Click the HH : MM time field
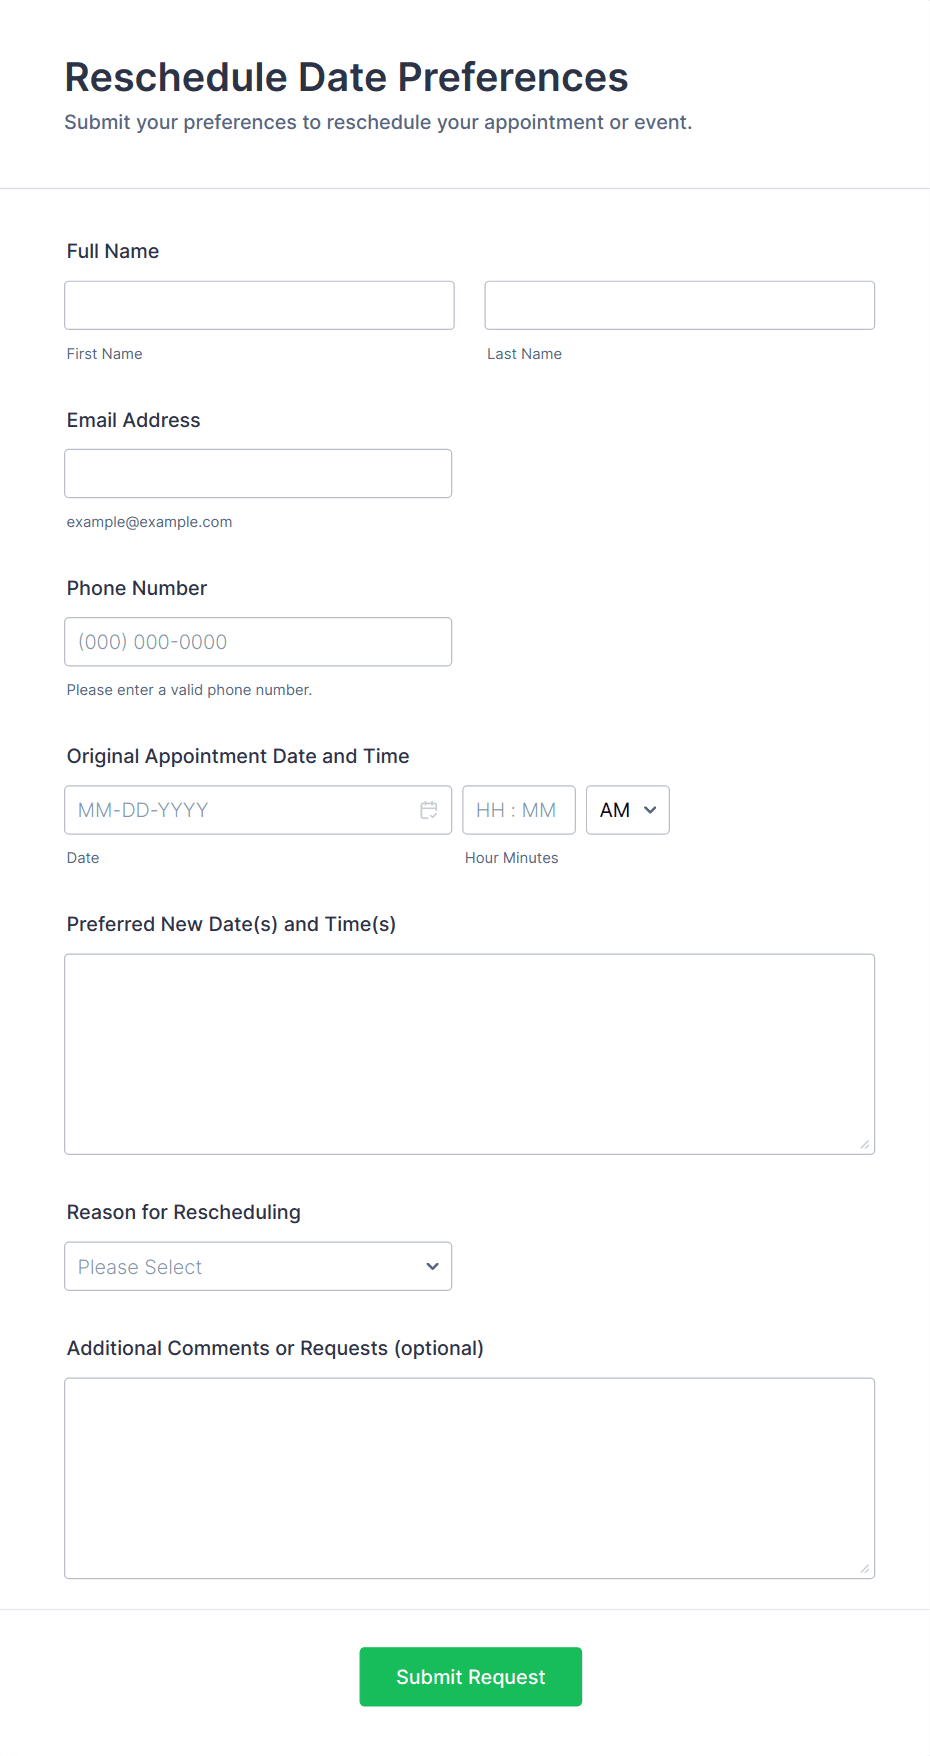This screenshot has height=1756, width=930. point(519,809)
